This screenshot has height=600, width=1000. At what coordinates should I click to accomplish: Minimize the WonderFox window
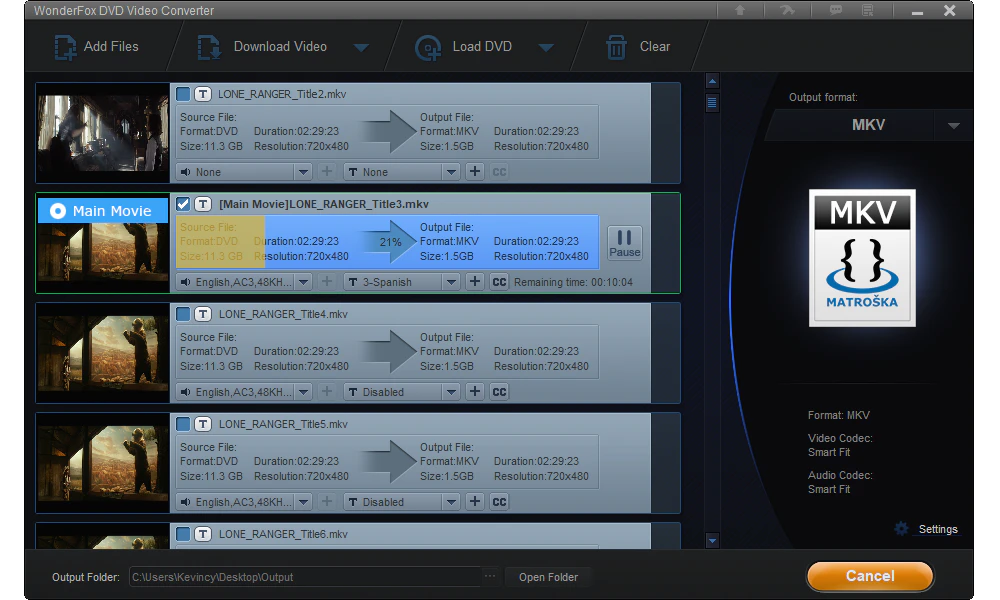917,11
